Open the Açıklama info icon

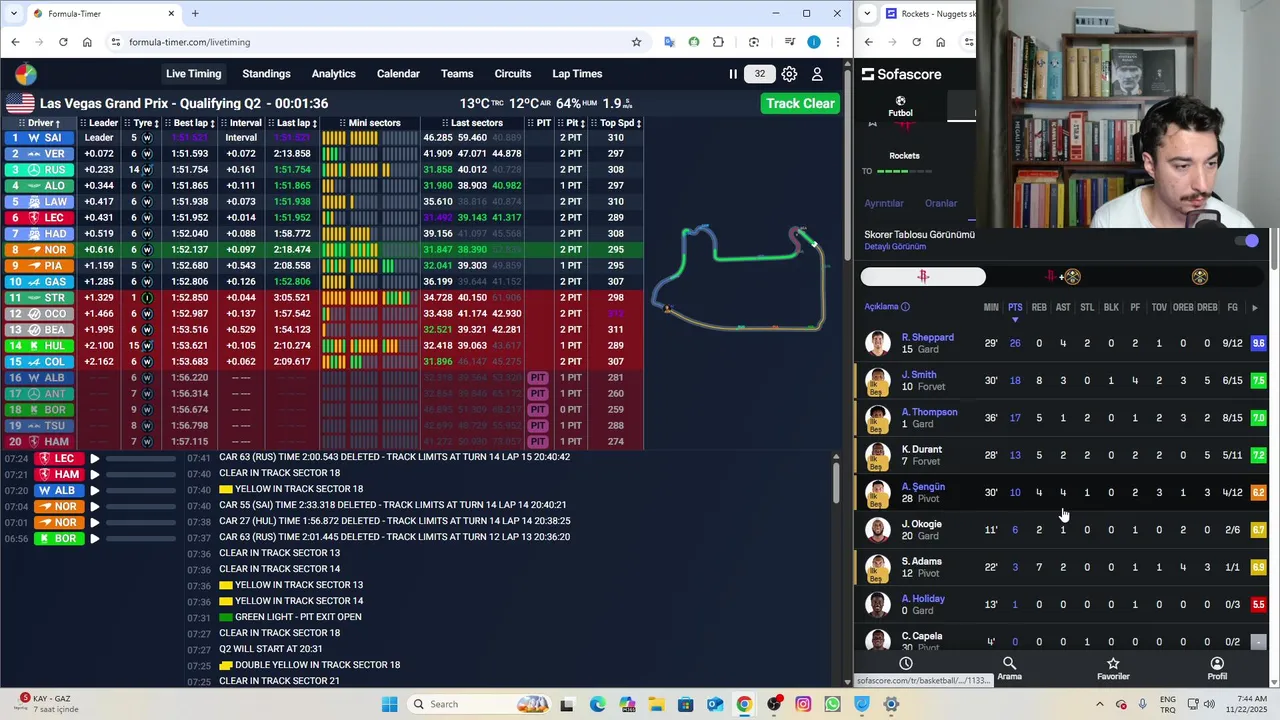coord(905,307)
